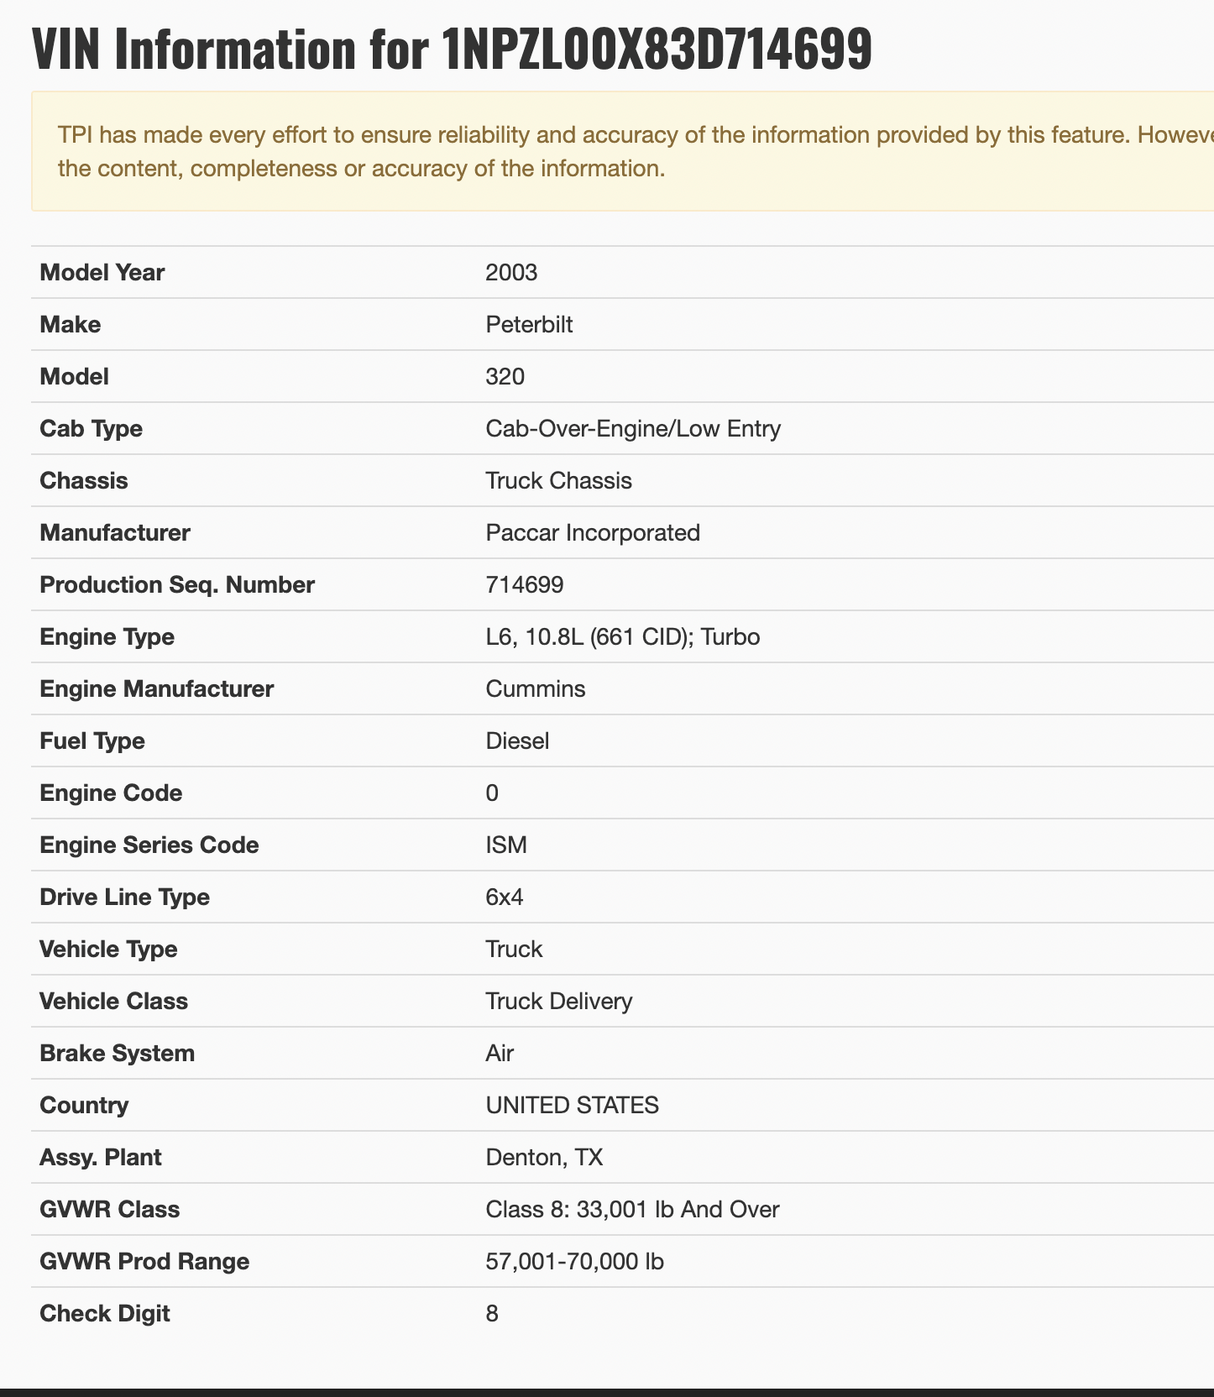Click the Paccar Incorporated manufacturer value
This screenshot has width=1214, height=1397.
[592, 532]
